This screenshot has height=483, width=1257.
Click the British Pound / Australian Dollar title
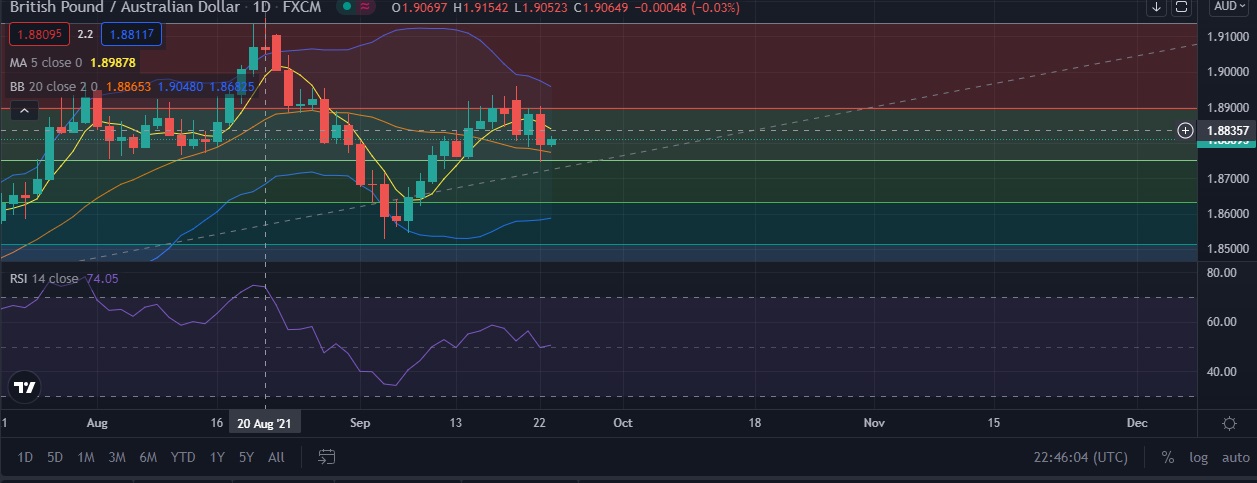(x=124, y=7)
